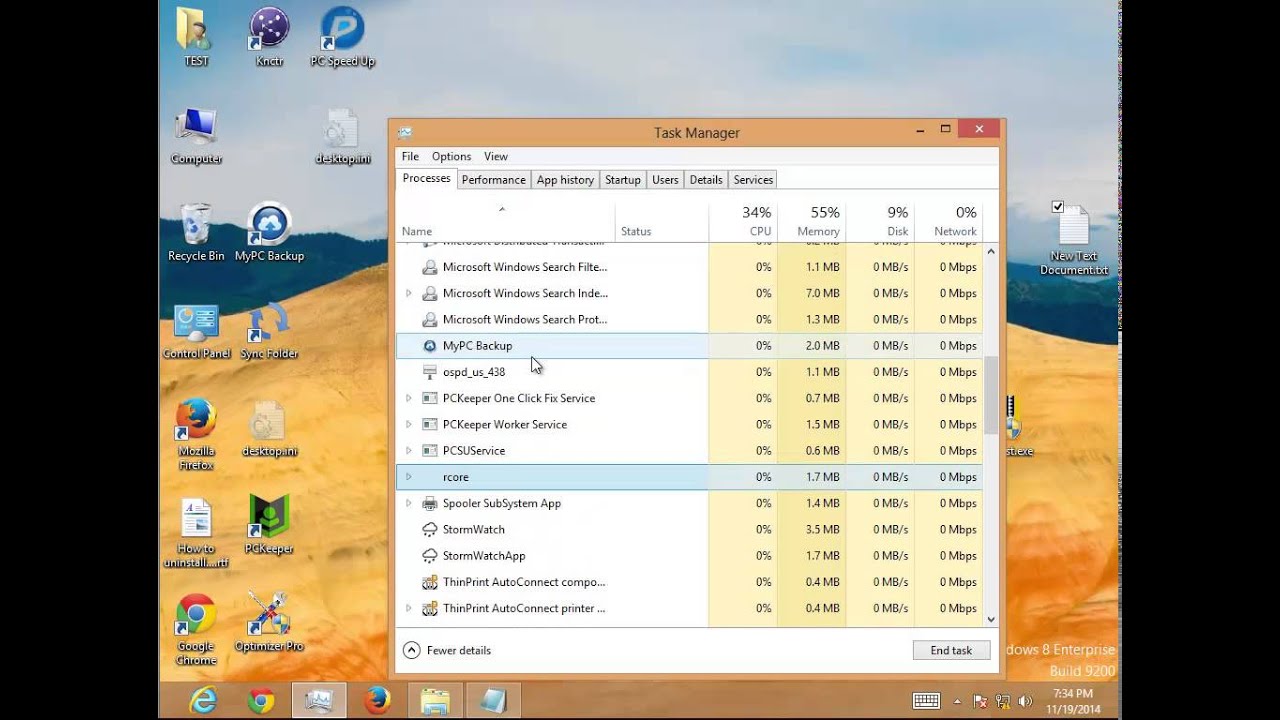The width and height of the screenshot is (1280, 720).
Task: Expand the rcore process row
Action: (408, 477)
